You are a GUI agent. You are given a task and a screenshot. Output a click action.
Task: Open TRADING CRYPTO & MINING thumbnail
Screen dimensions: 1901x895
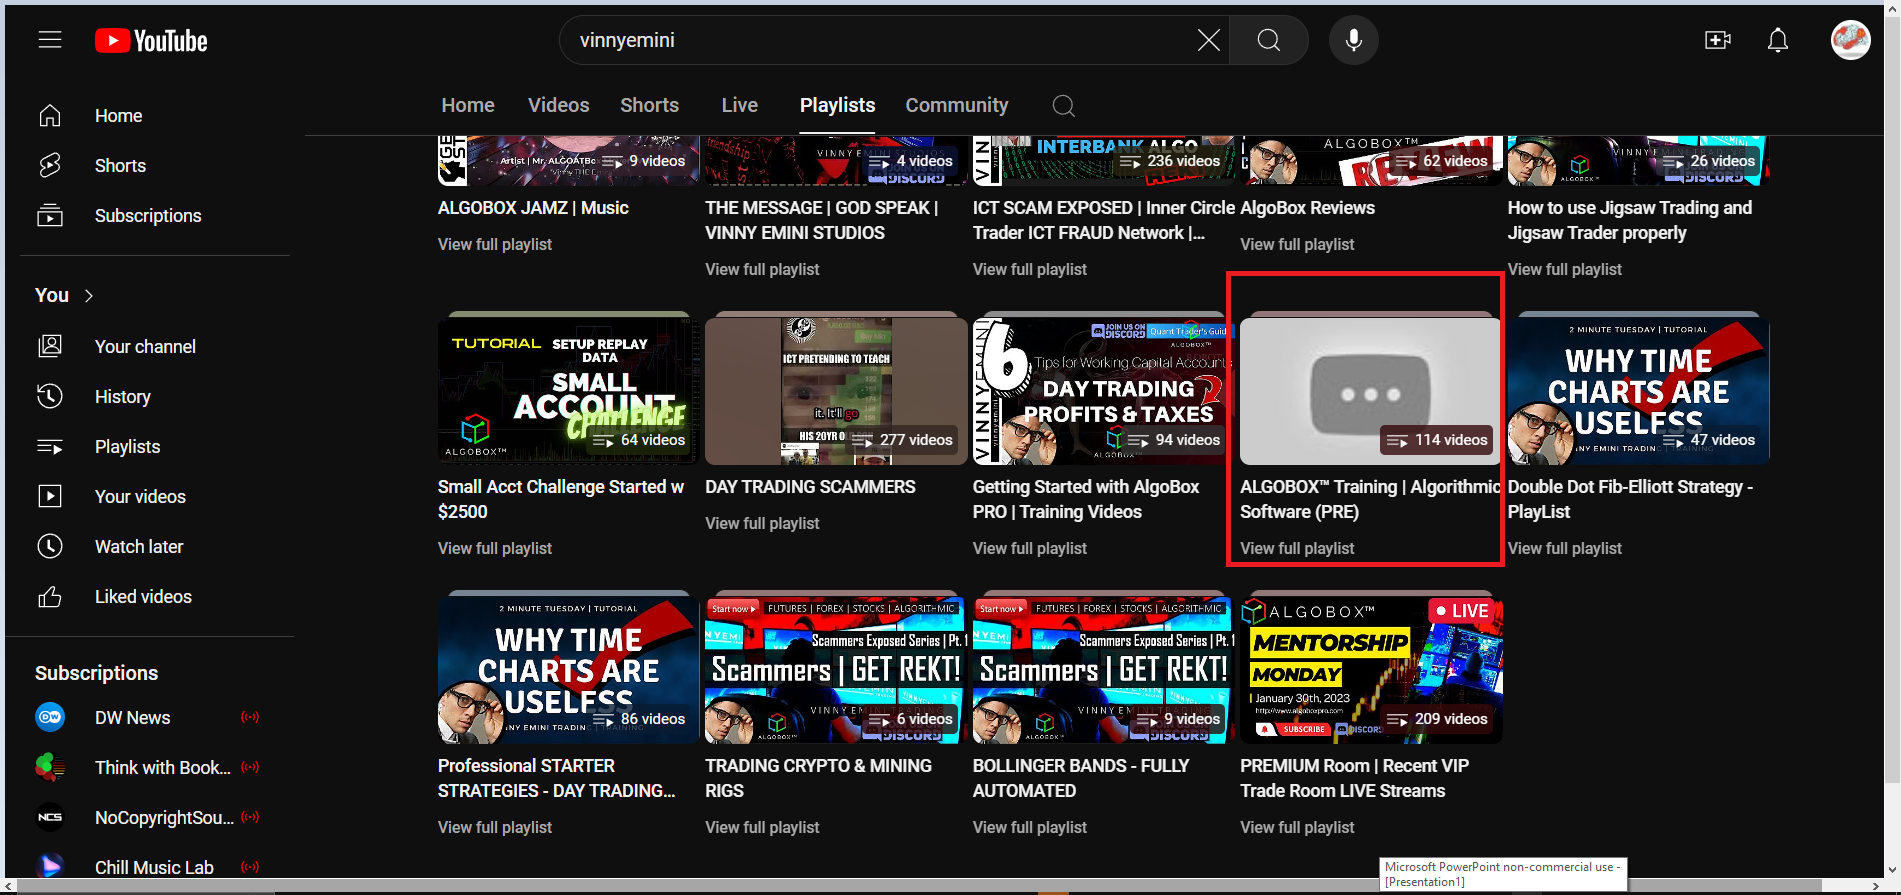pyautogui.click(x=836, y=670)
